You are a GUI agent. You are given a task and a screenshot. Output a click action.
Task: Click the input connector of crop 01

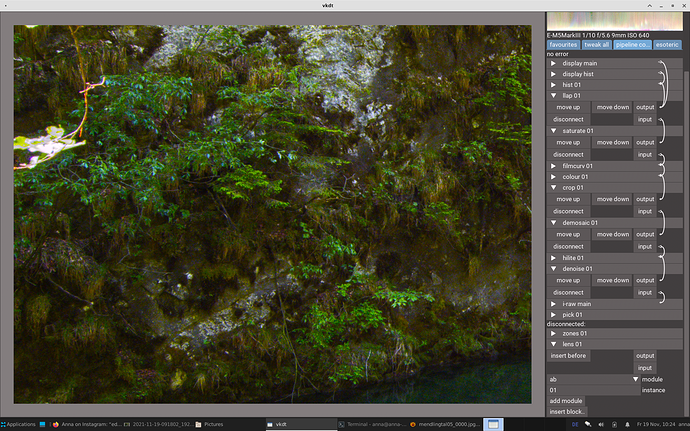click(645, 211)
